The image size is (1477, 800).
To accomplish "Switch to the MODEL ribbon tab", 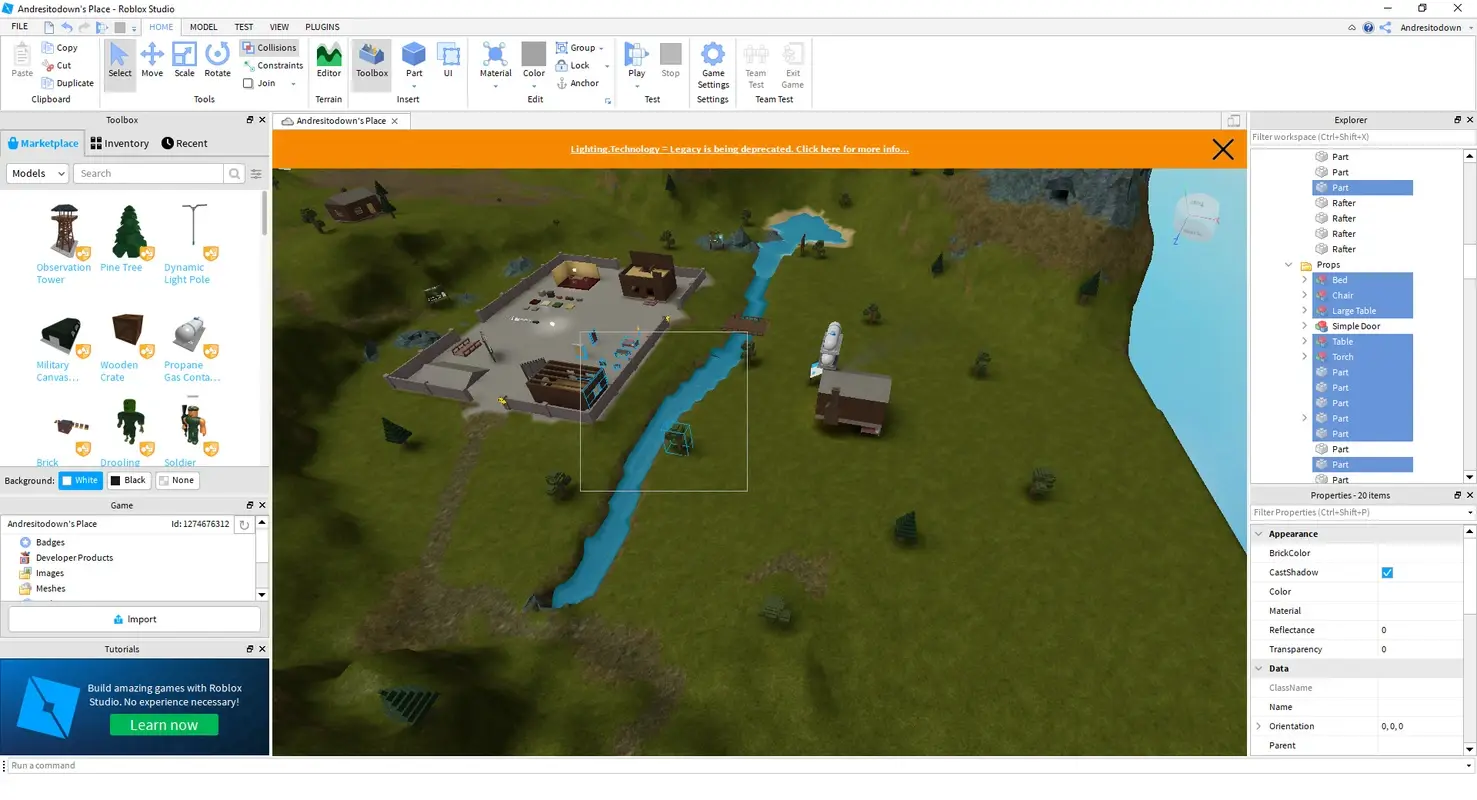I will click(203, 27).
